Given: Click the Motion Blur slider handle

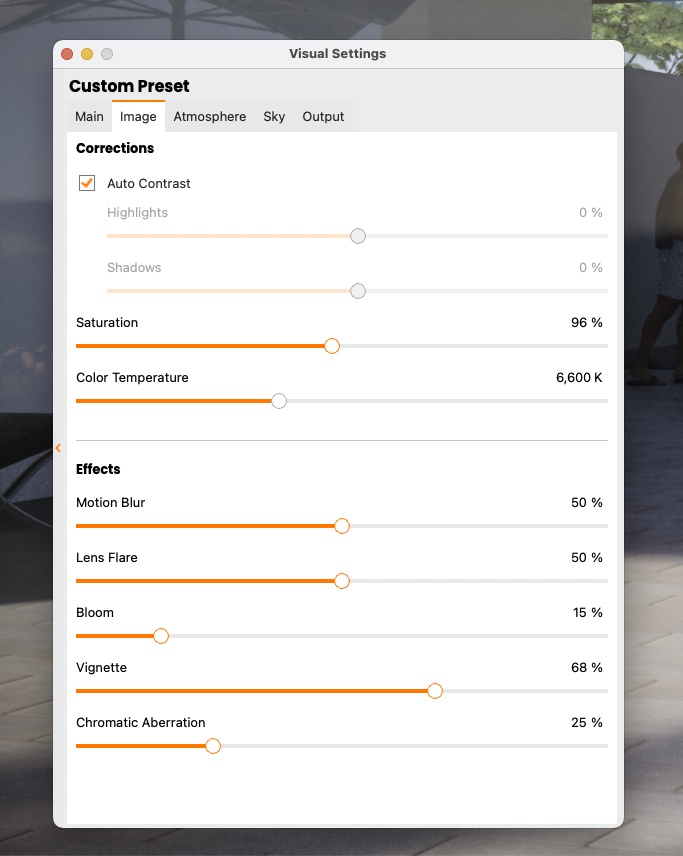Looking at the screenshot, I should pyautogui.click(x=342, y=526).
